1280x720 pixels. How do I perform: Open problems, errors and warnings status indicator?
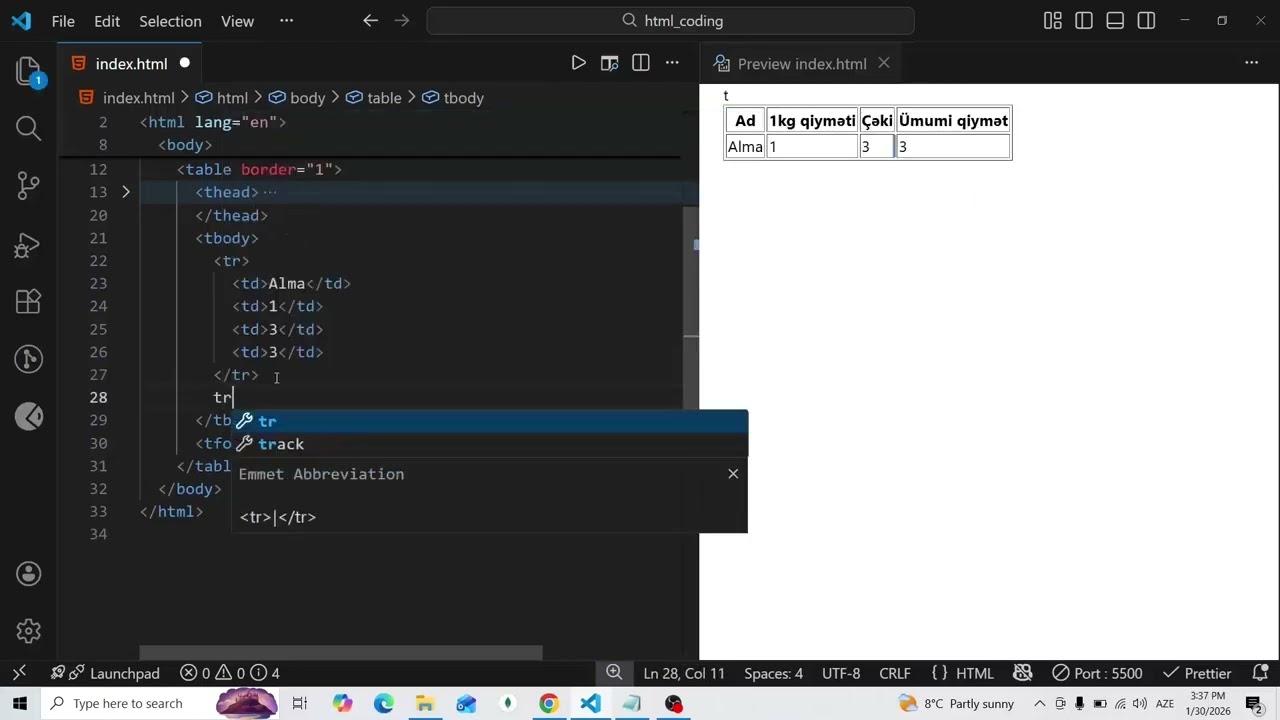pos(230,673)
